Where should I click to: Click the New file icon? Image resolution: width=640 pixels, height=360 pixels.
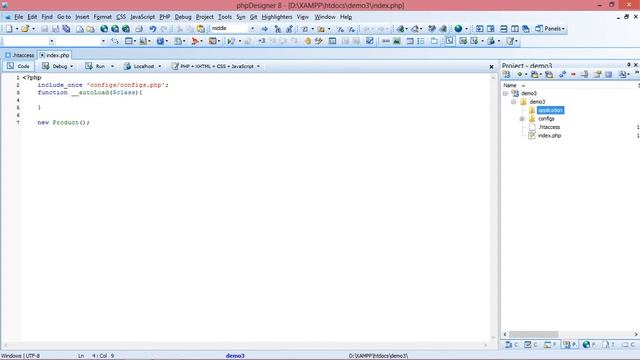[9, 29]
